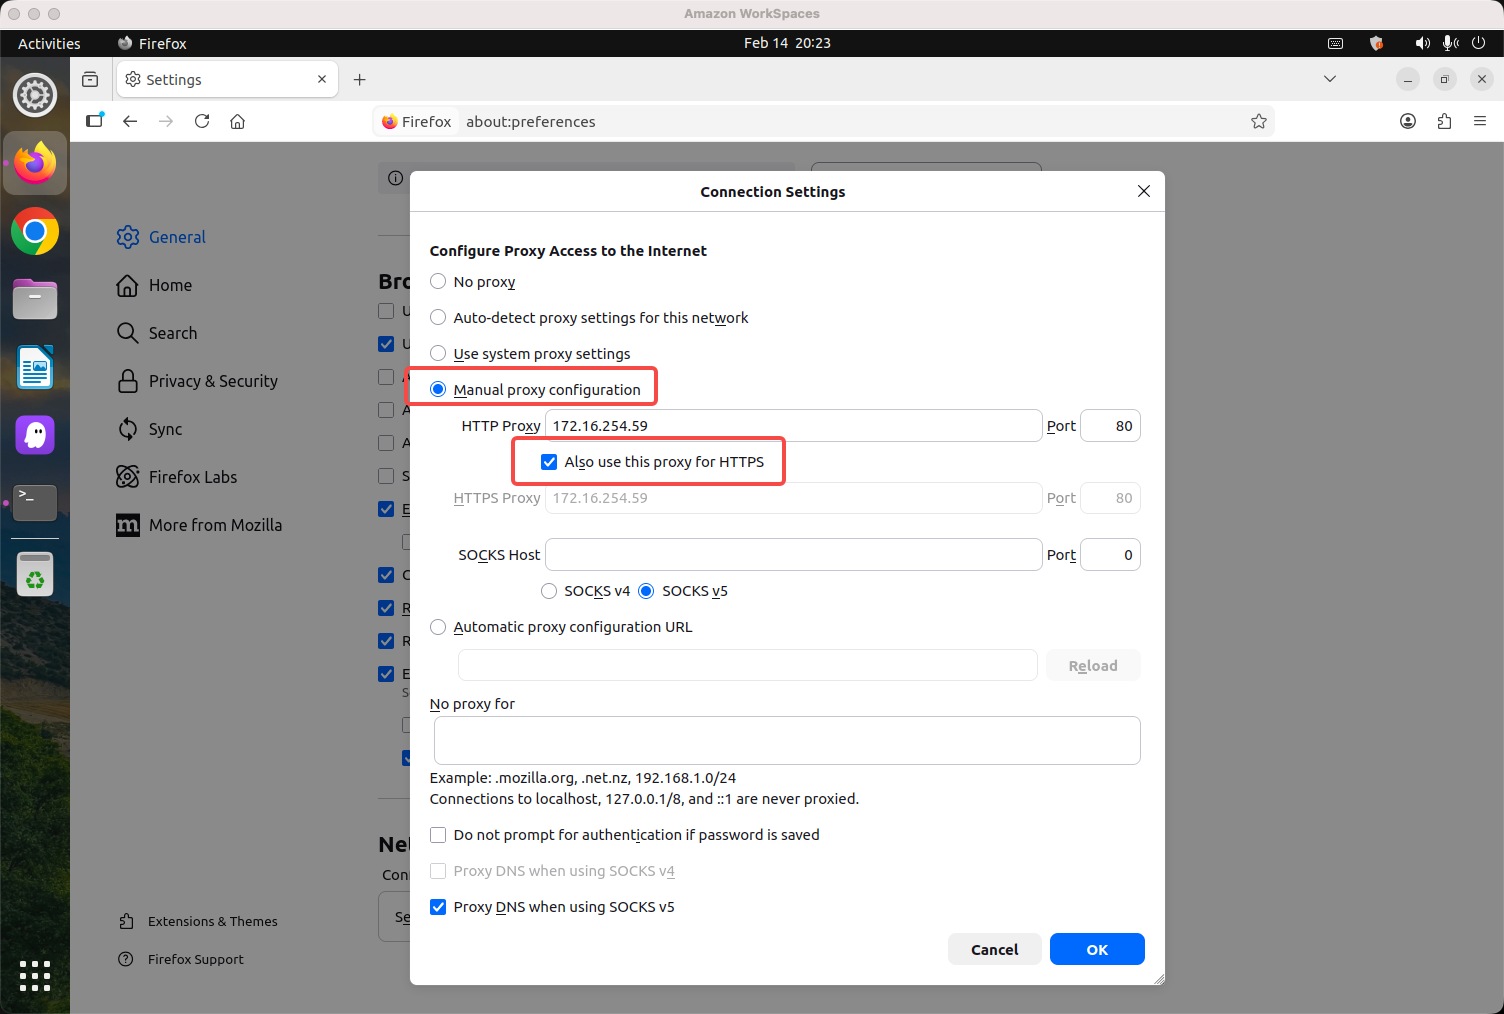Launch Google Chrome from the dock
Image resolution: width=1504 pixels, height=1014 pixels.
[35, 232]
